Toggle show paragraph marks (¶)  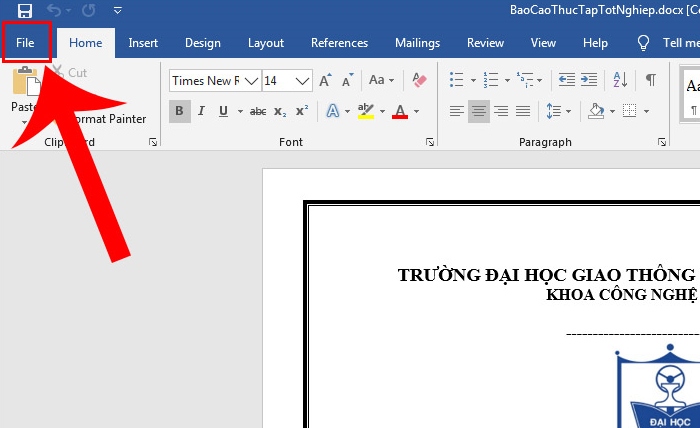pos(650,80)
